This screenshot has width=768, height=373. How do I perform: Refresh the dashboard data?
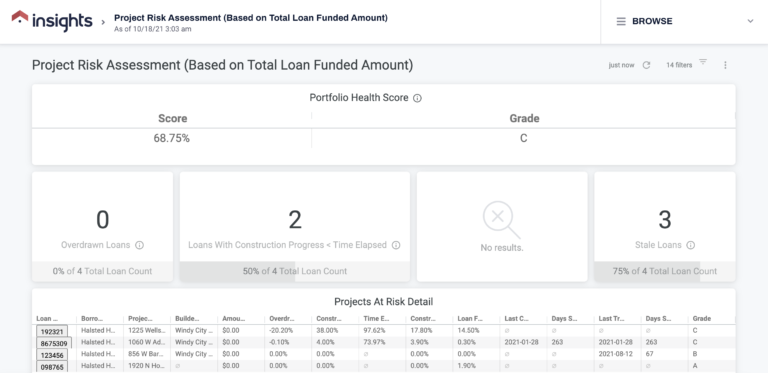click(x=646, y=65)
